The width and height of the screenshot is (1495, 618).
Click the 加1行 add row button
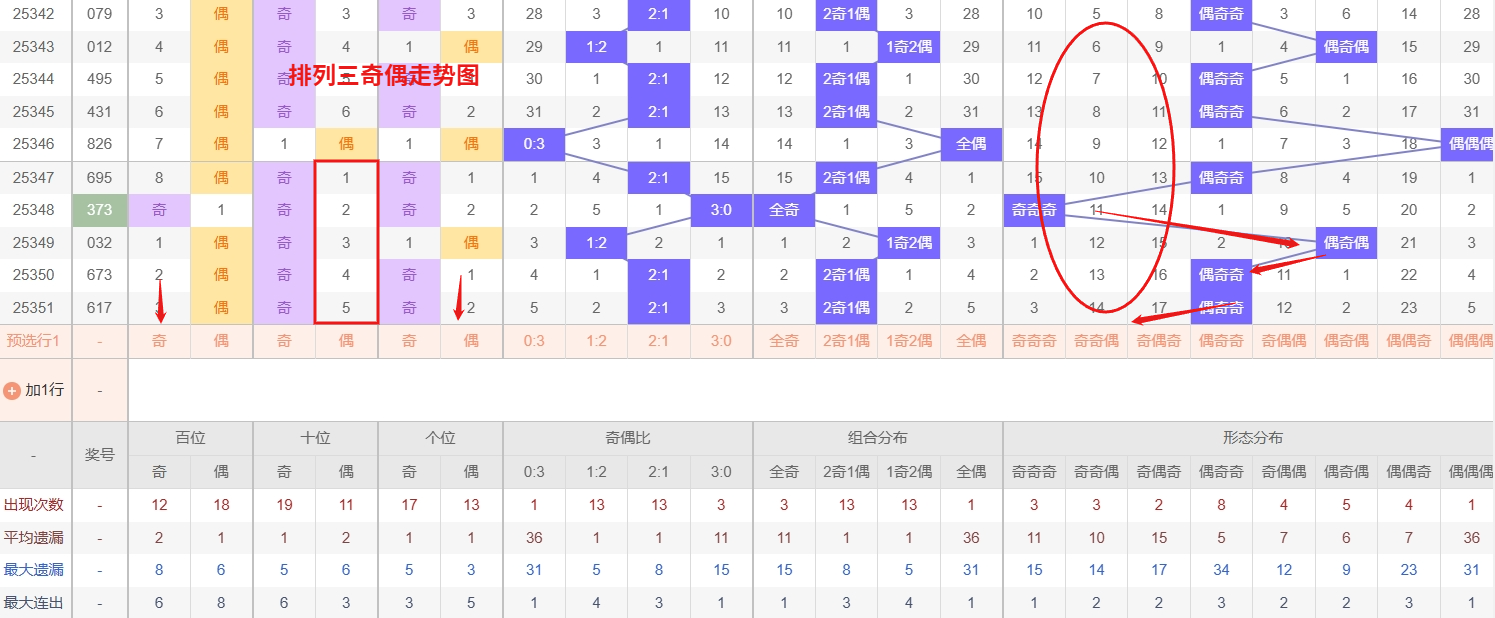(44, 390)
